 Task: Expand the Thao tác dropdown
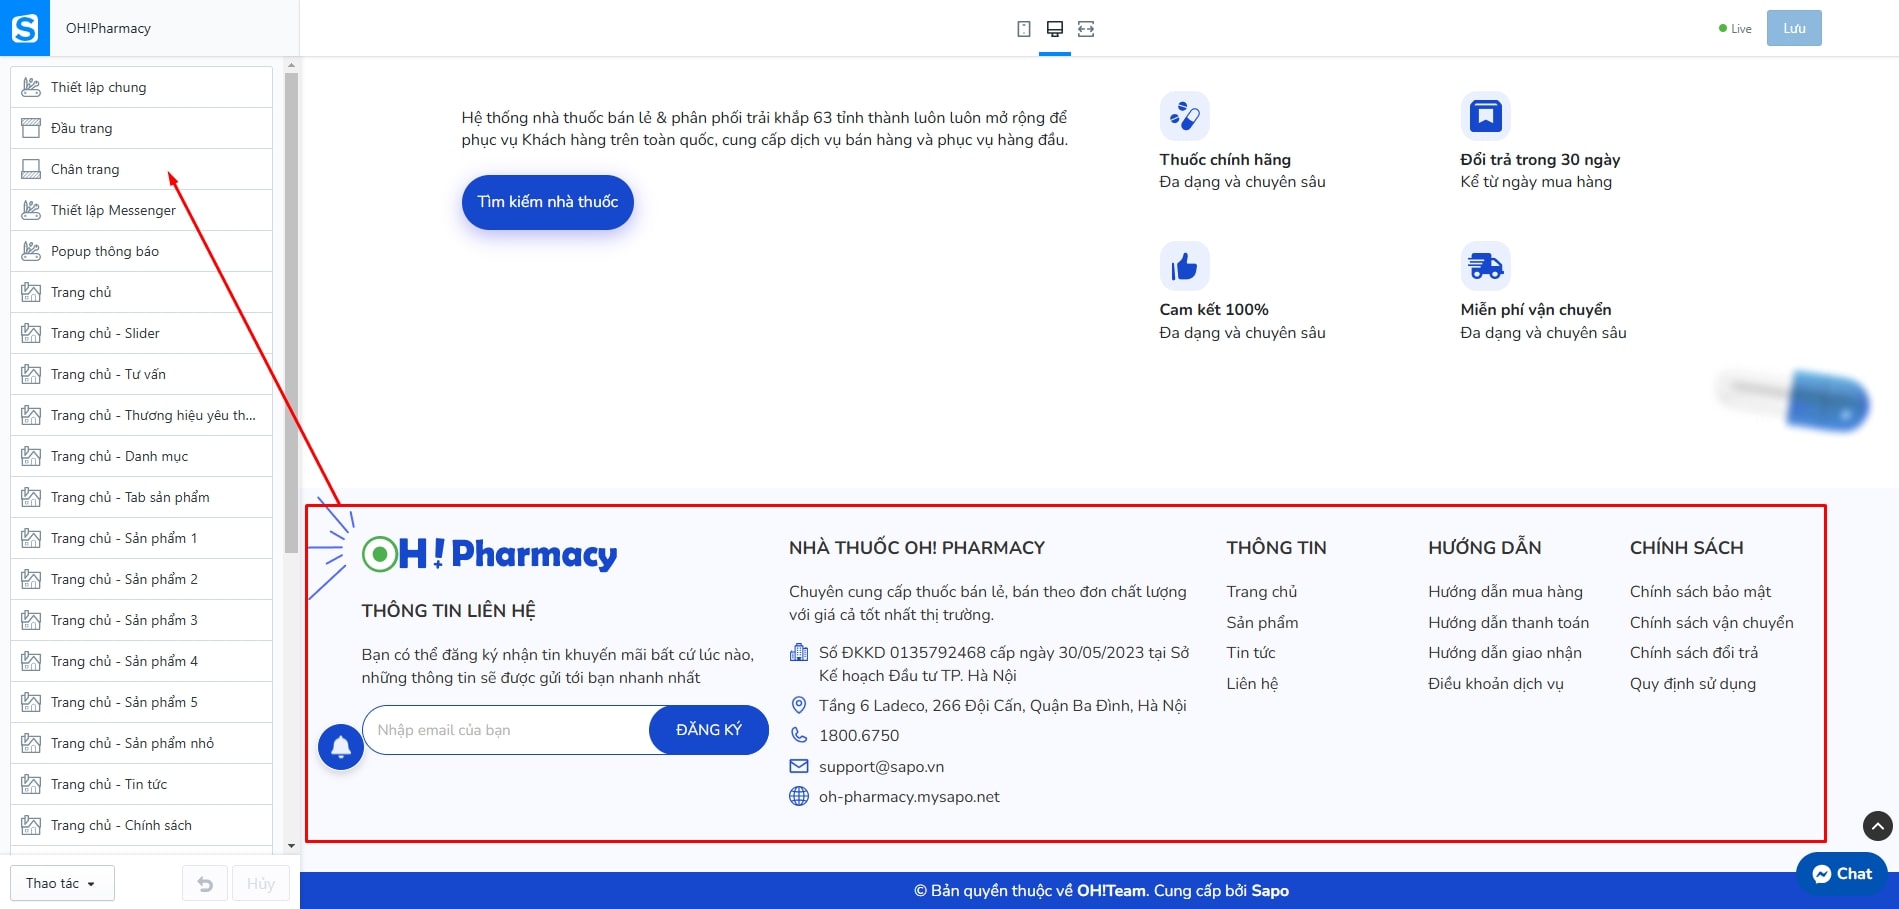click(x=62, y=884)
